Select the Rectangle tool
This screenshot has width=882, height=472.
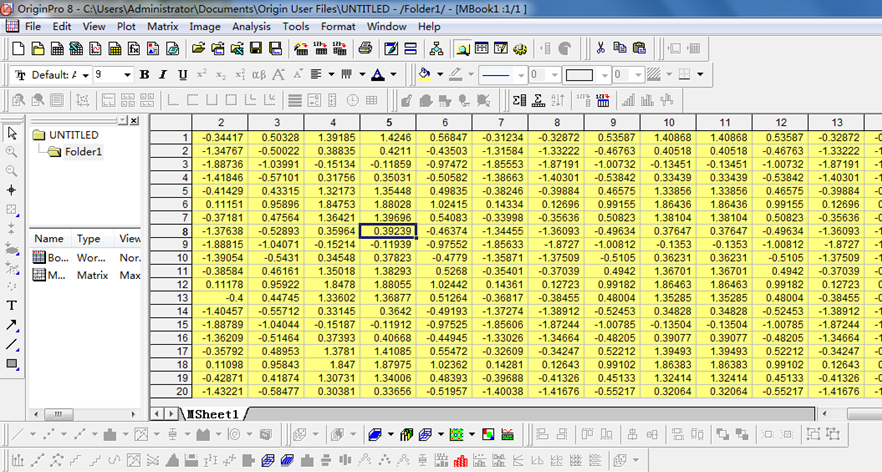point(12,363)
